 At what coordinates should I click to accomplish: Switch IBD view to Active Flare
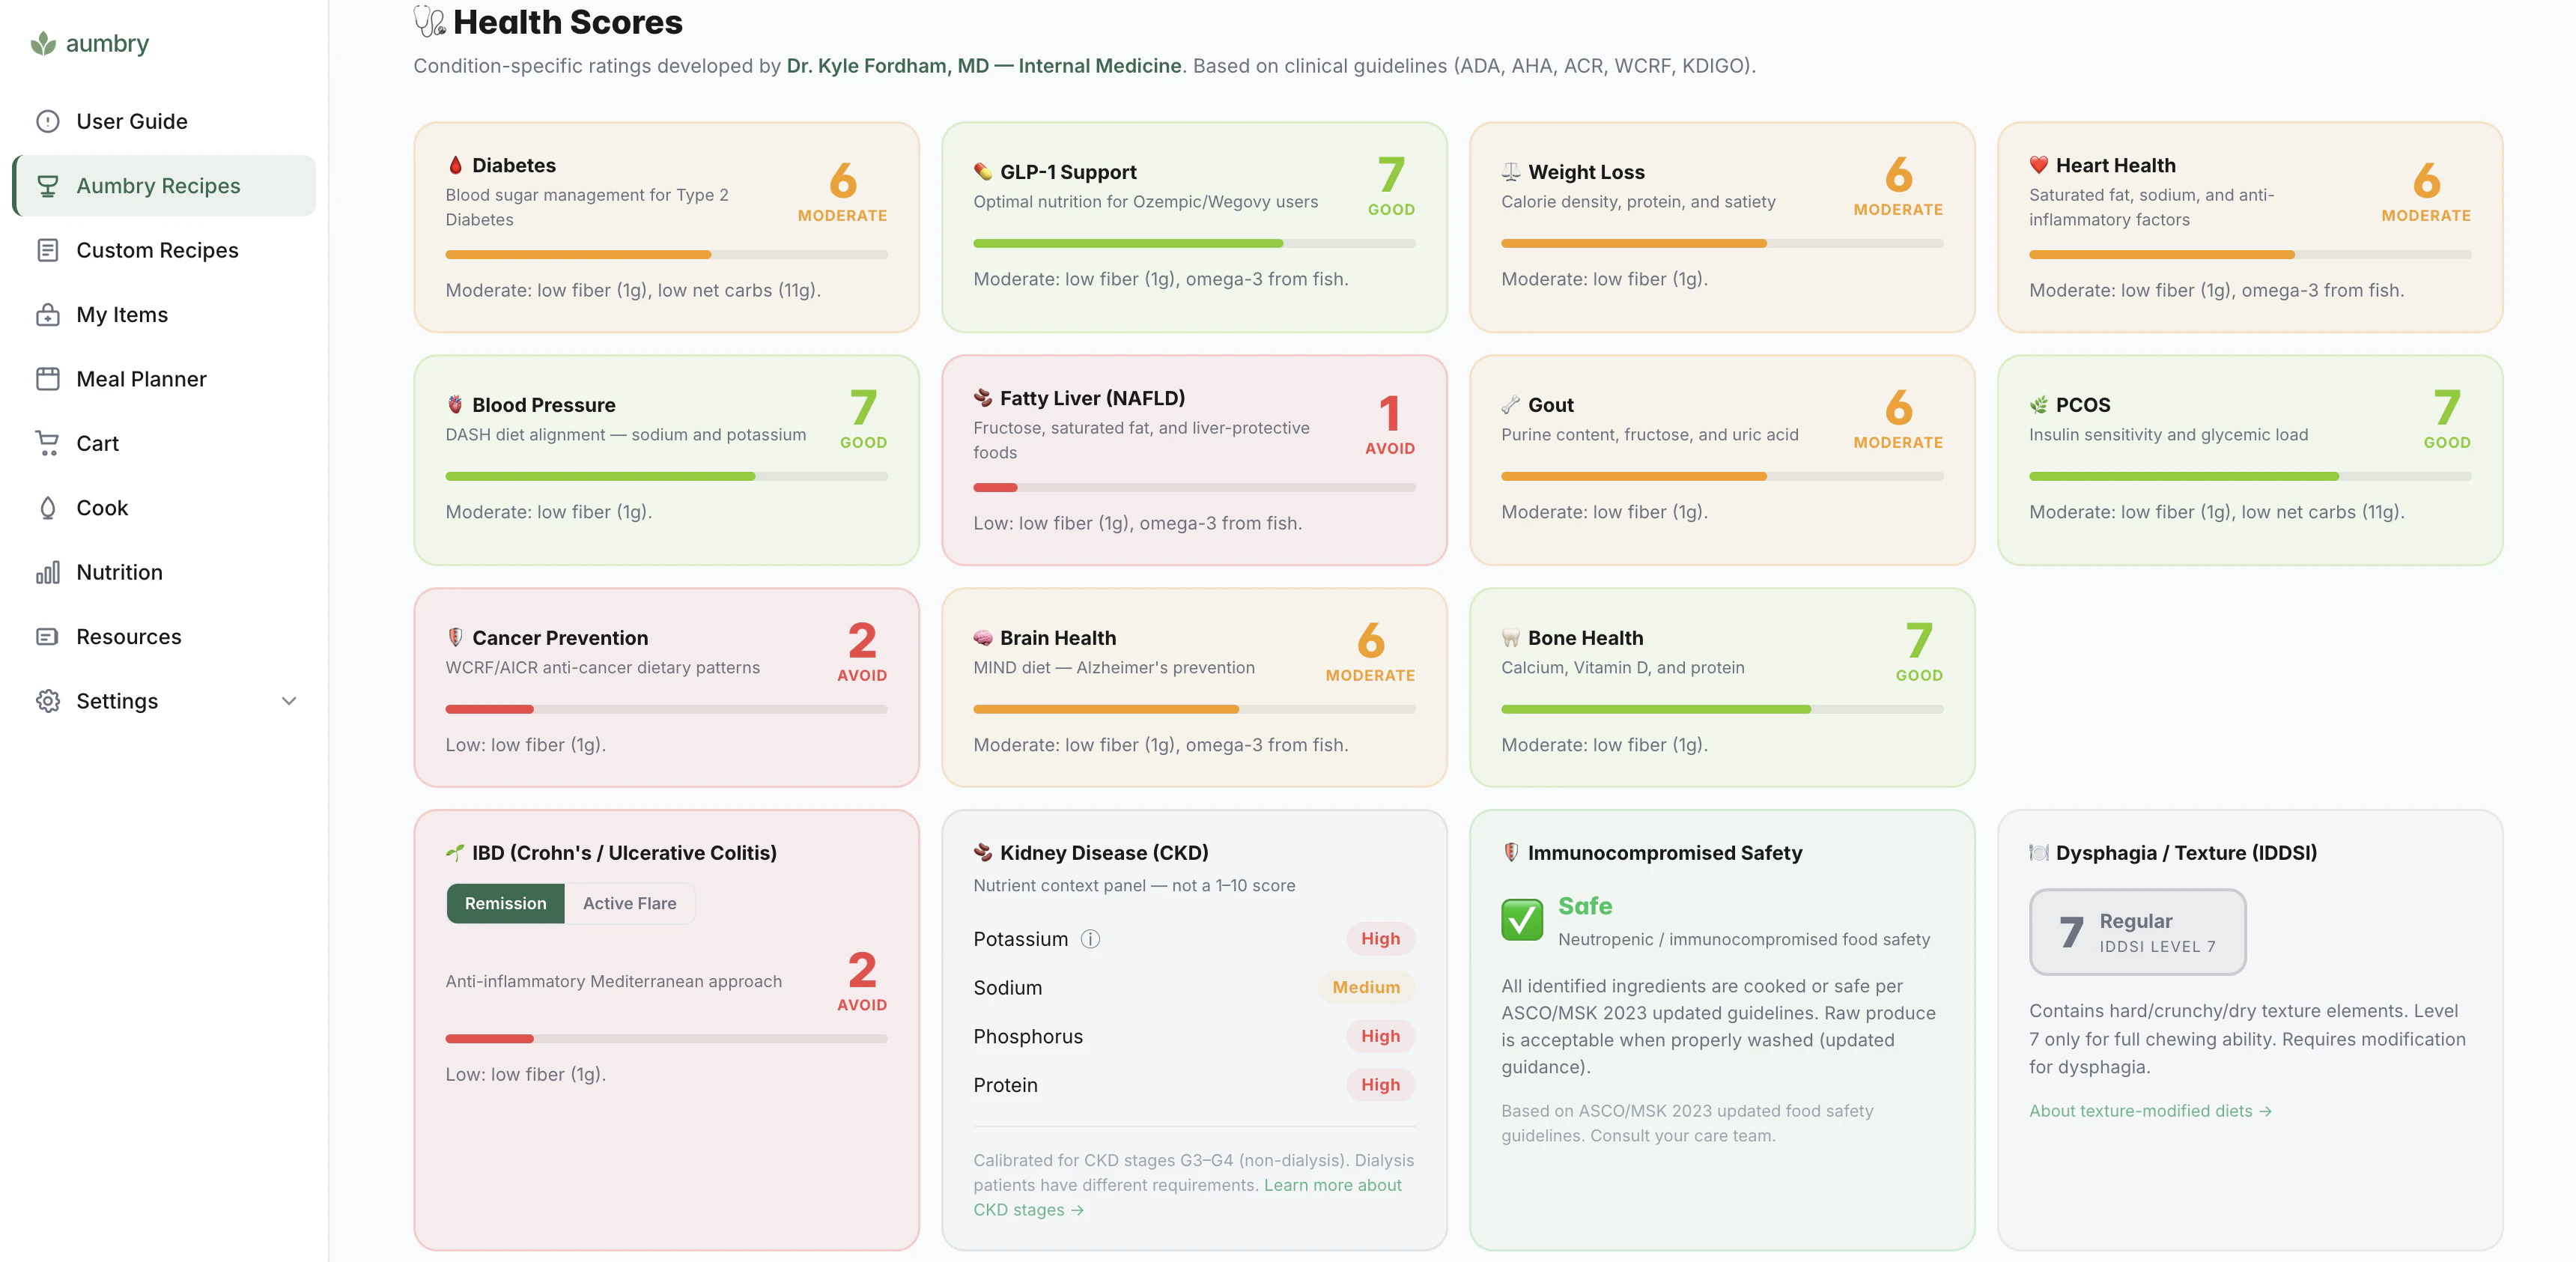pyautogui.click(x=629, y=903)
